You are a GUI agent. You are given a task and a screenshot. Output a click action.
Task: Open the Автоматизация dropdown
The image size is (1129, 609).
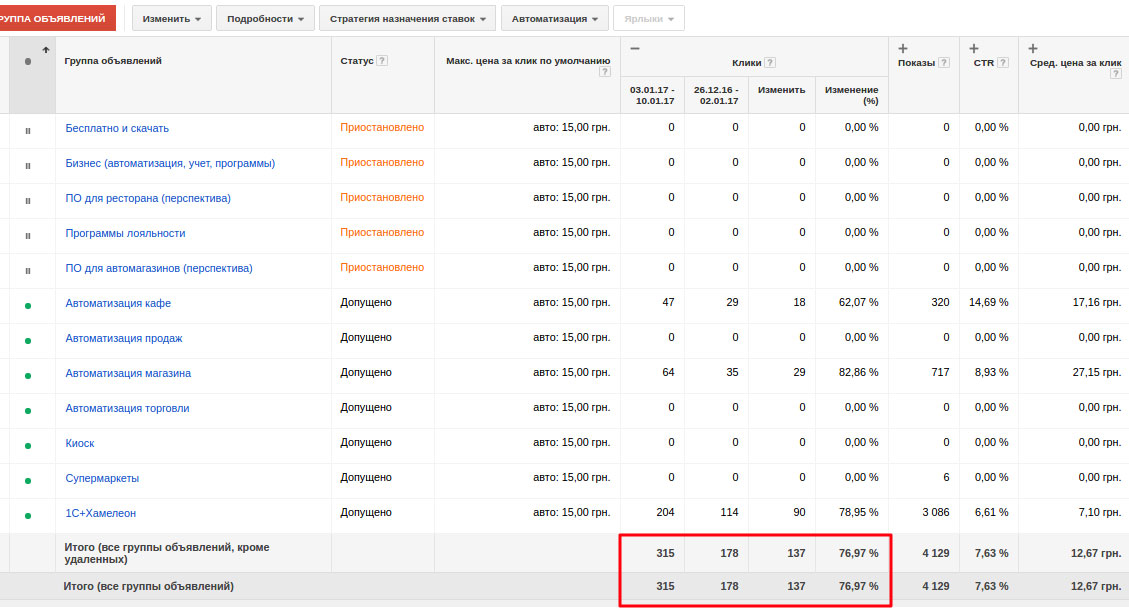tap(554, 19)
